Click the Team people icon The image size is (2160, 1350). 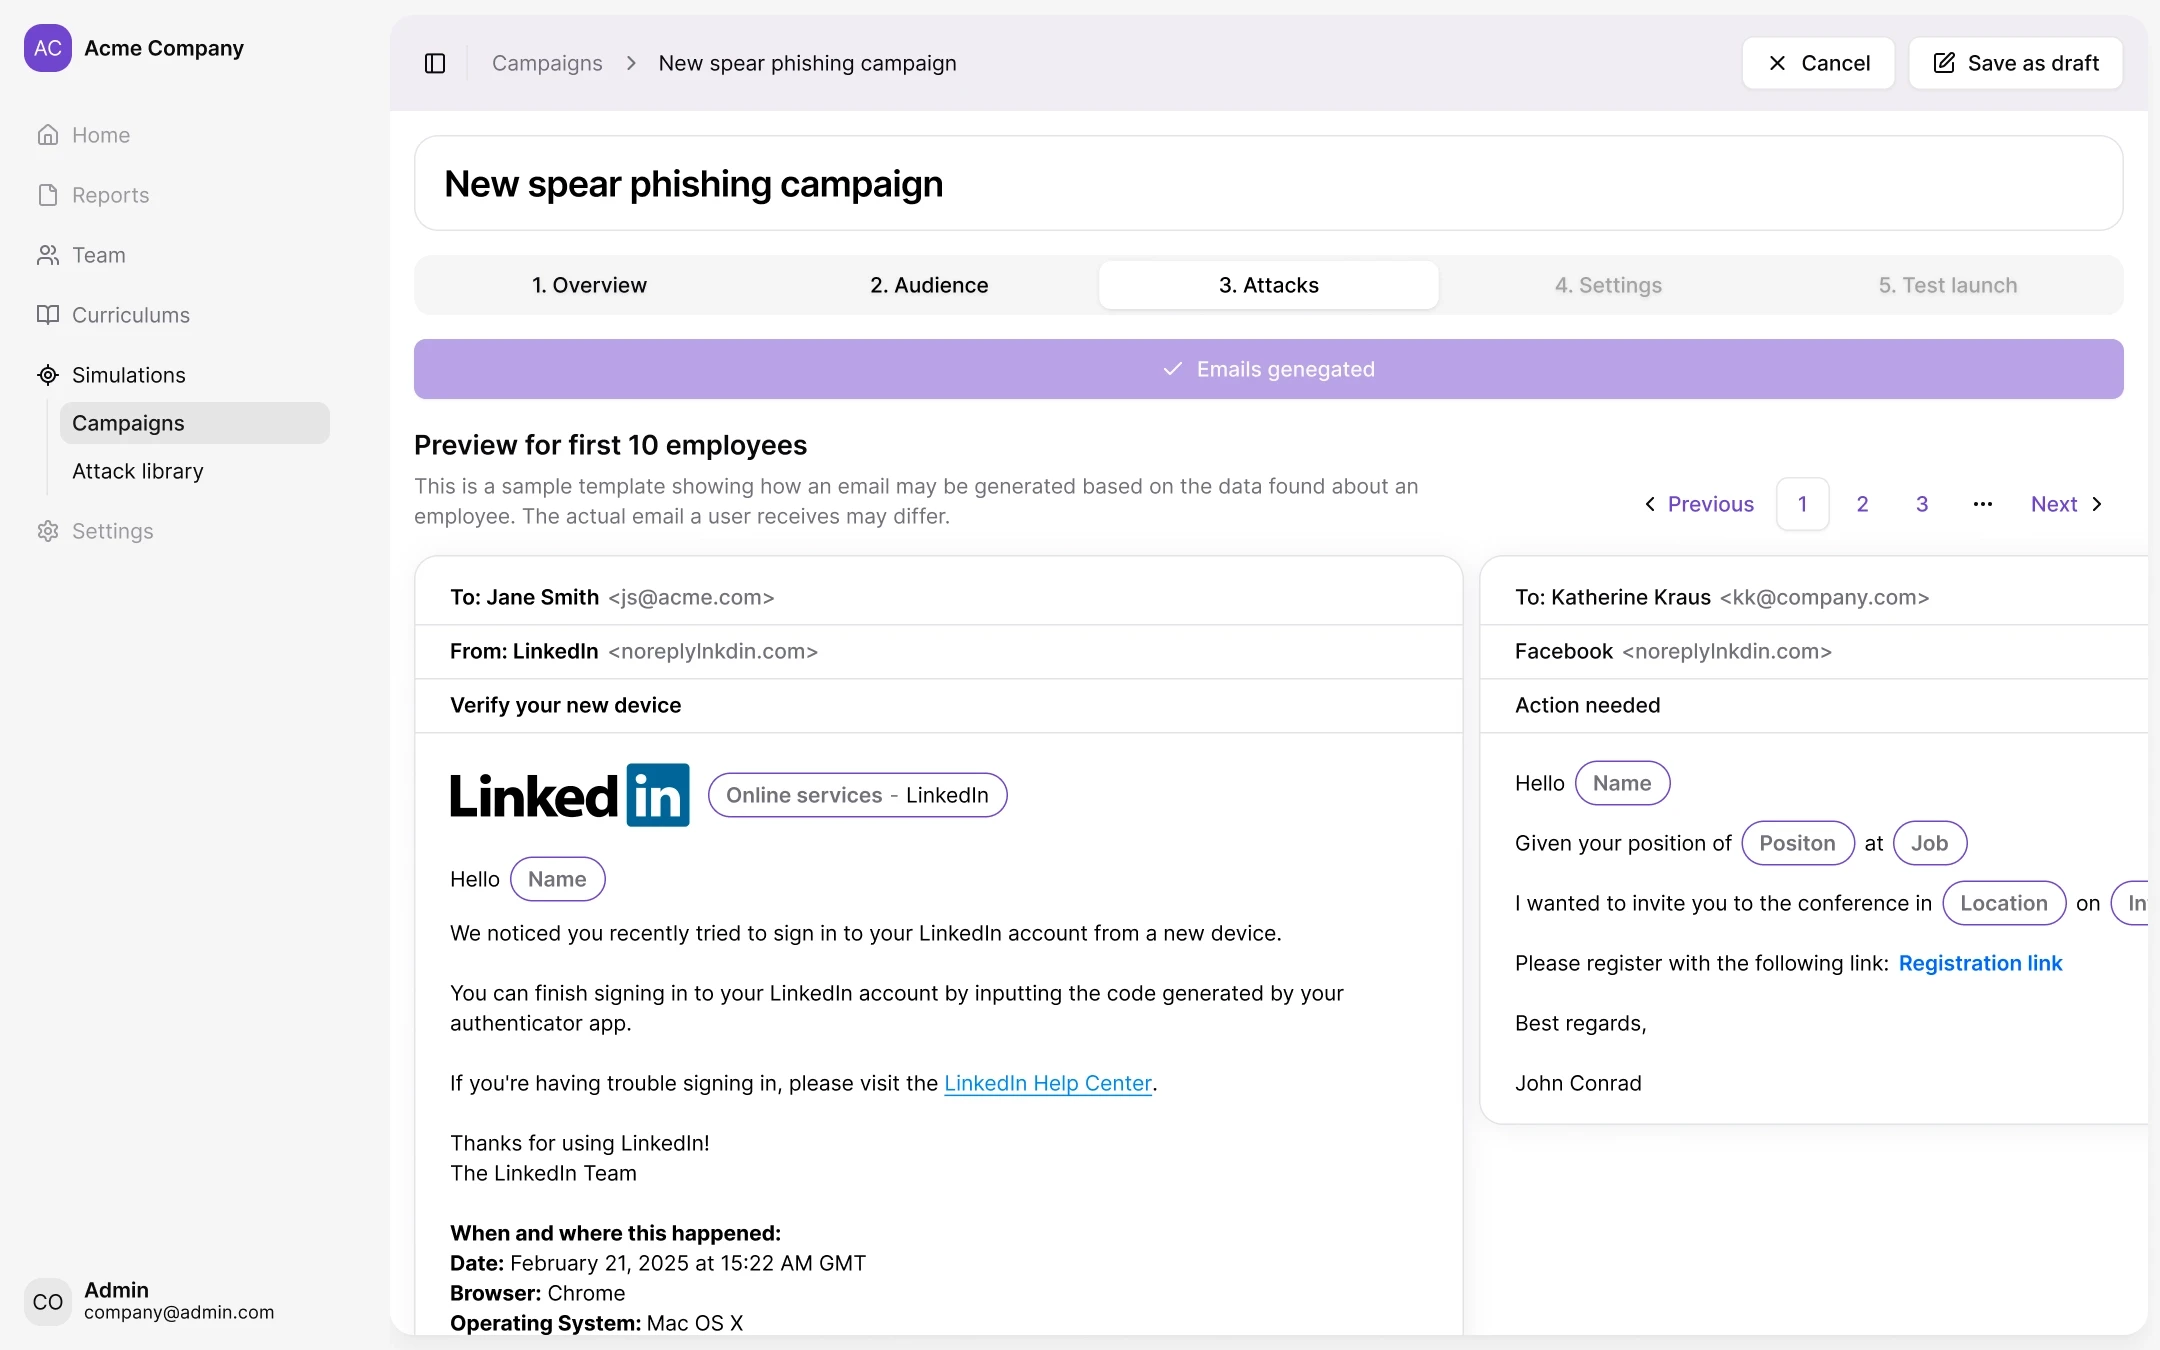tap(48, 255)
